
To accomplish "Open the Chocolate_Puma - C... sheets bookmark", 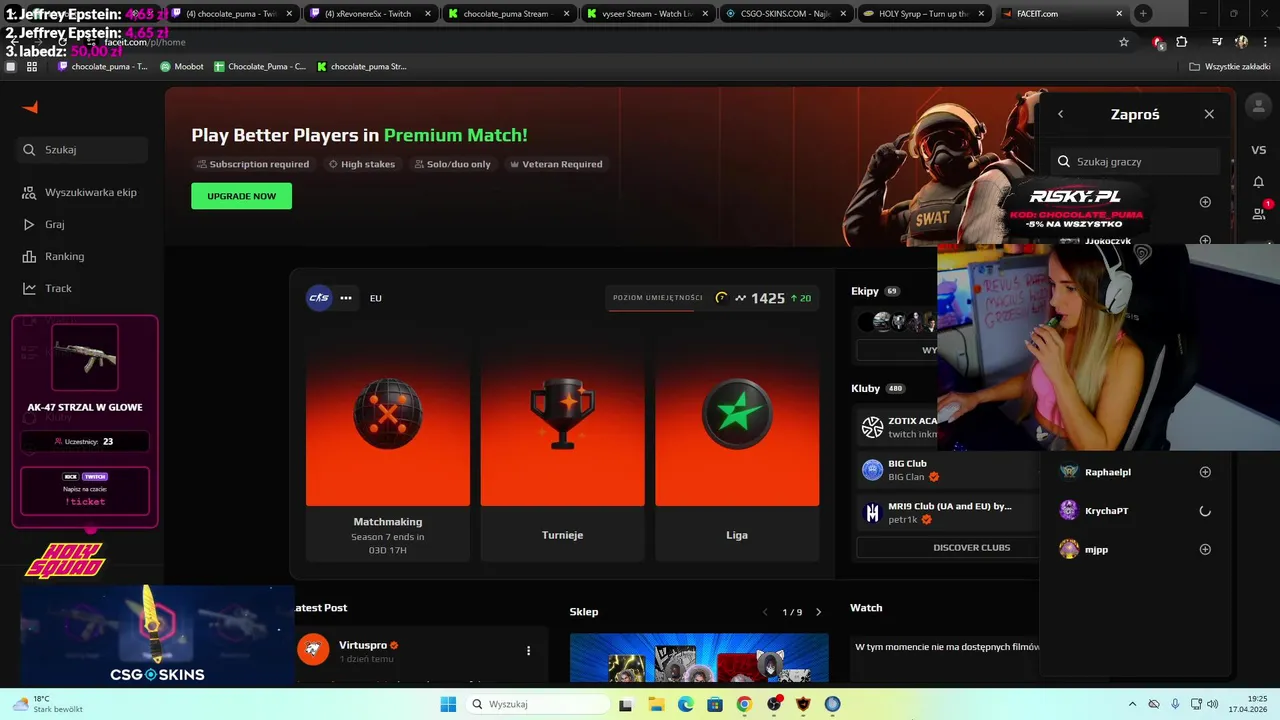I will pyautogui.click(x=260, y=66).
